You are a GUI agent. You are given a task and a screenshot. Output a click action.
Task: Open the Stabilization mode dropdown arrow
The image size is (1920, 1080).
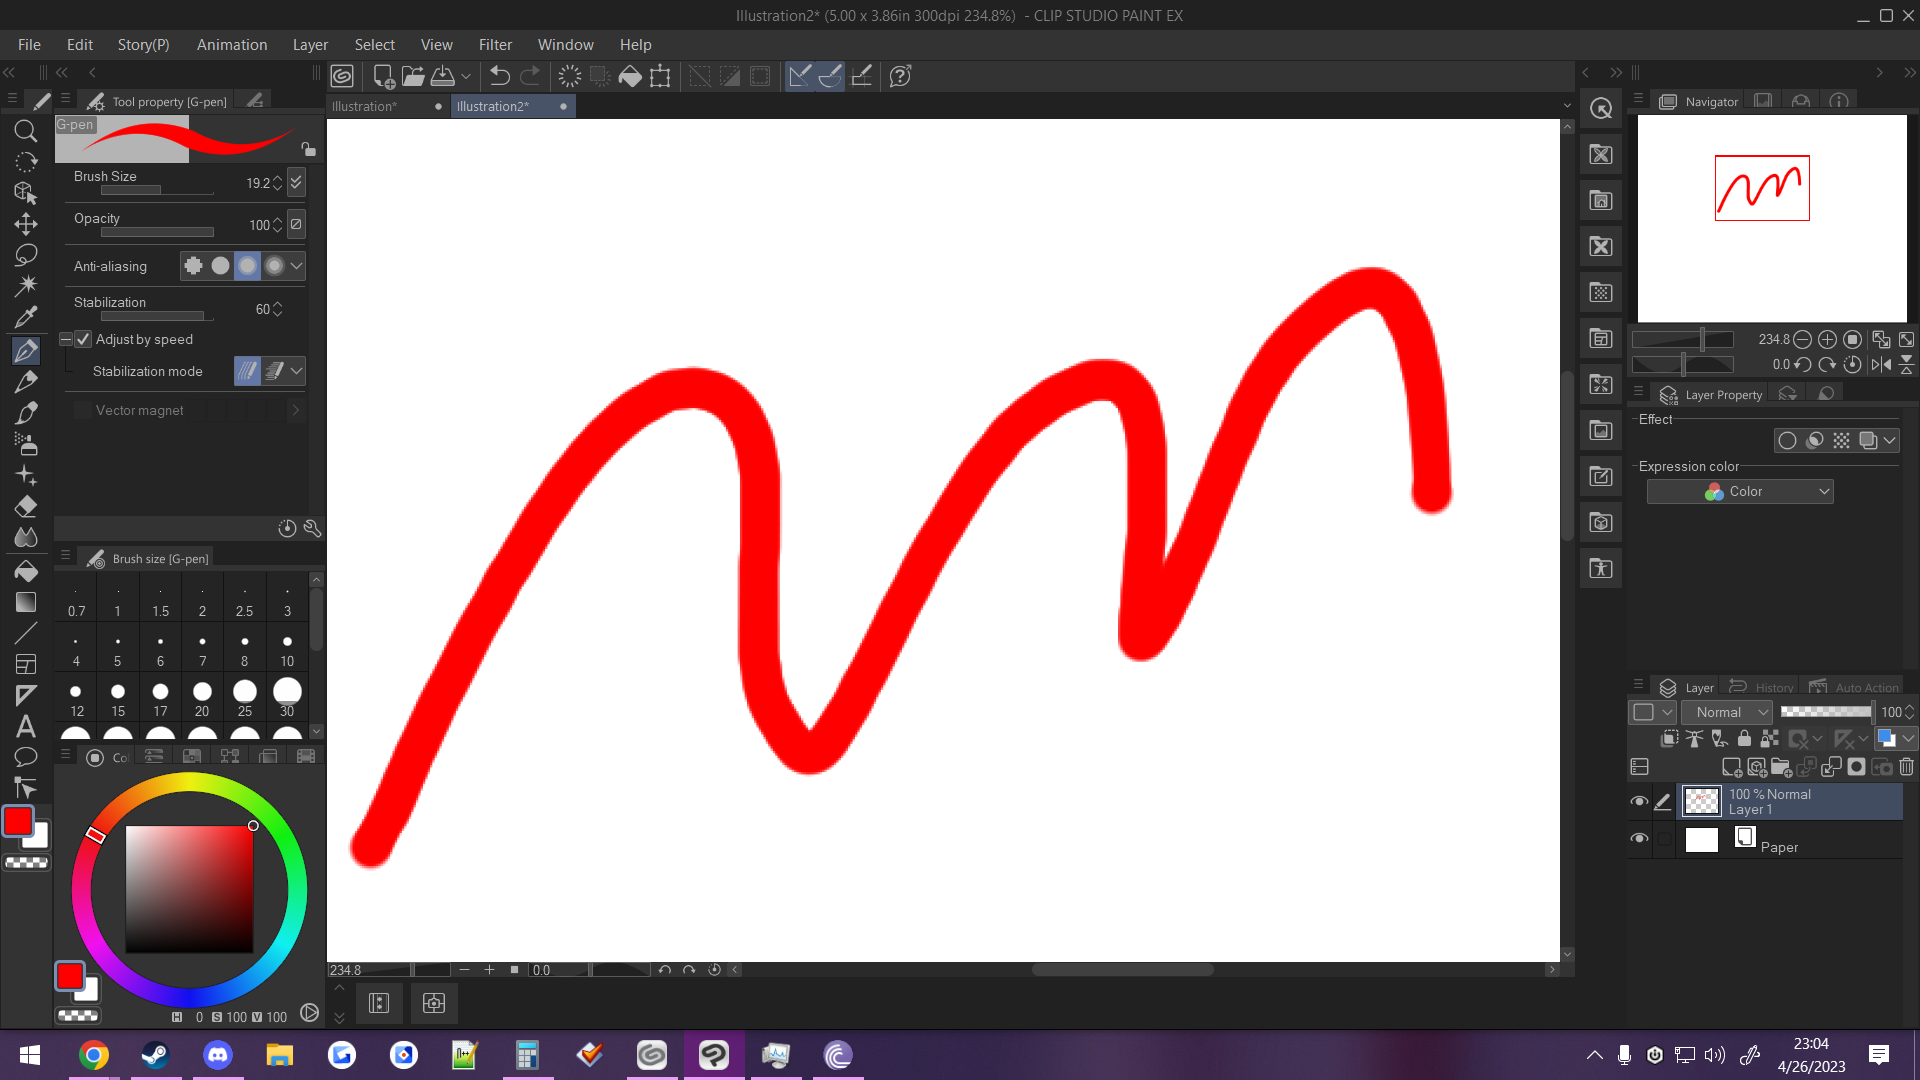(295, 371)
